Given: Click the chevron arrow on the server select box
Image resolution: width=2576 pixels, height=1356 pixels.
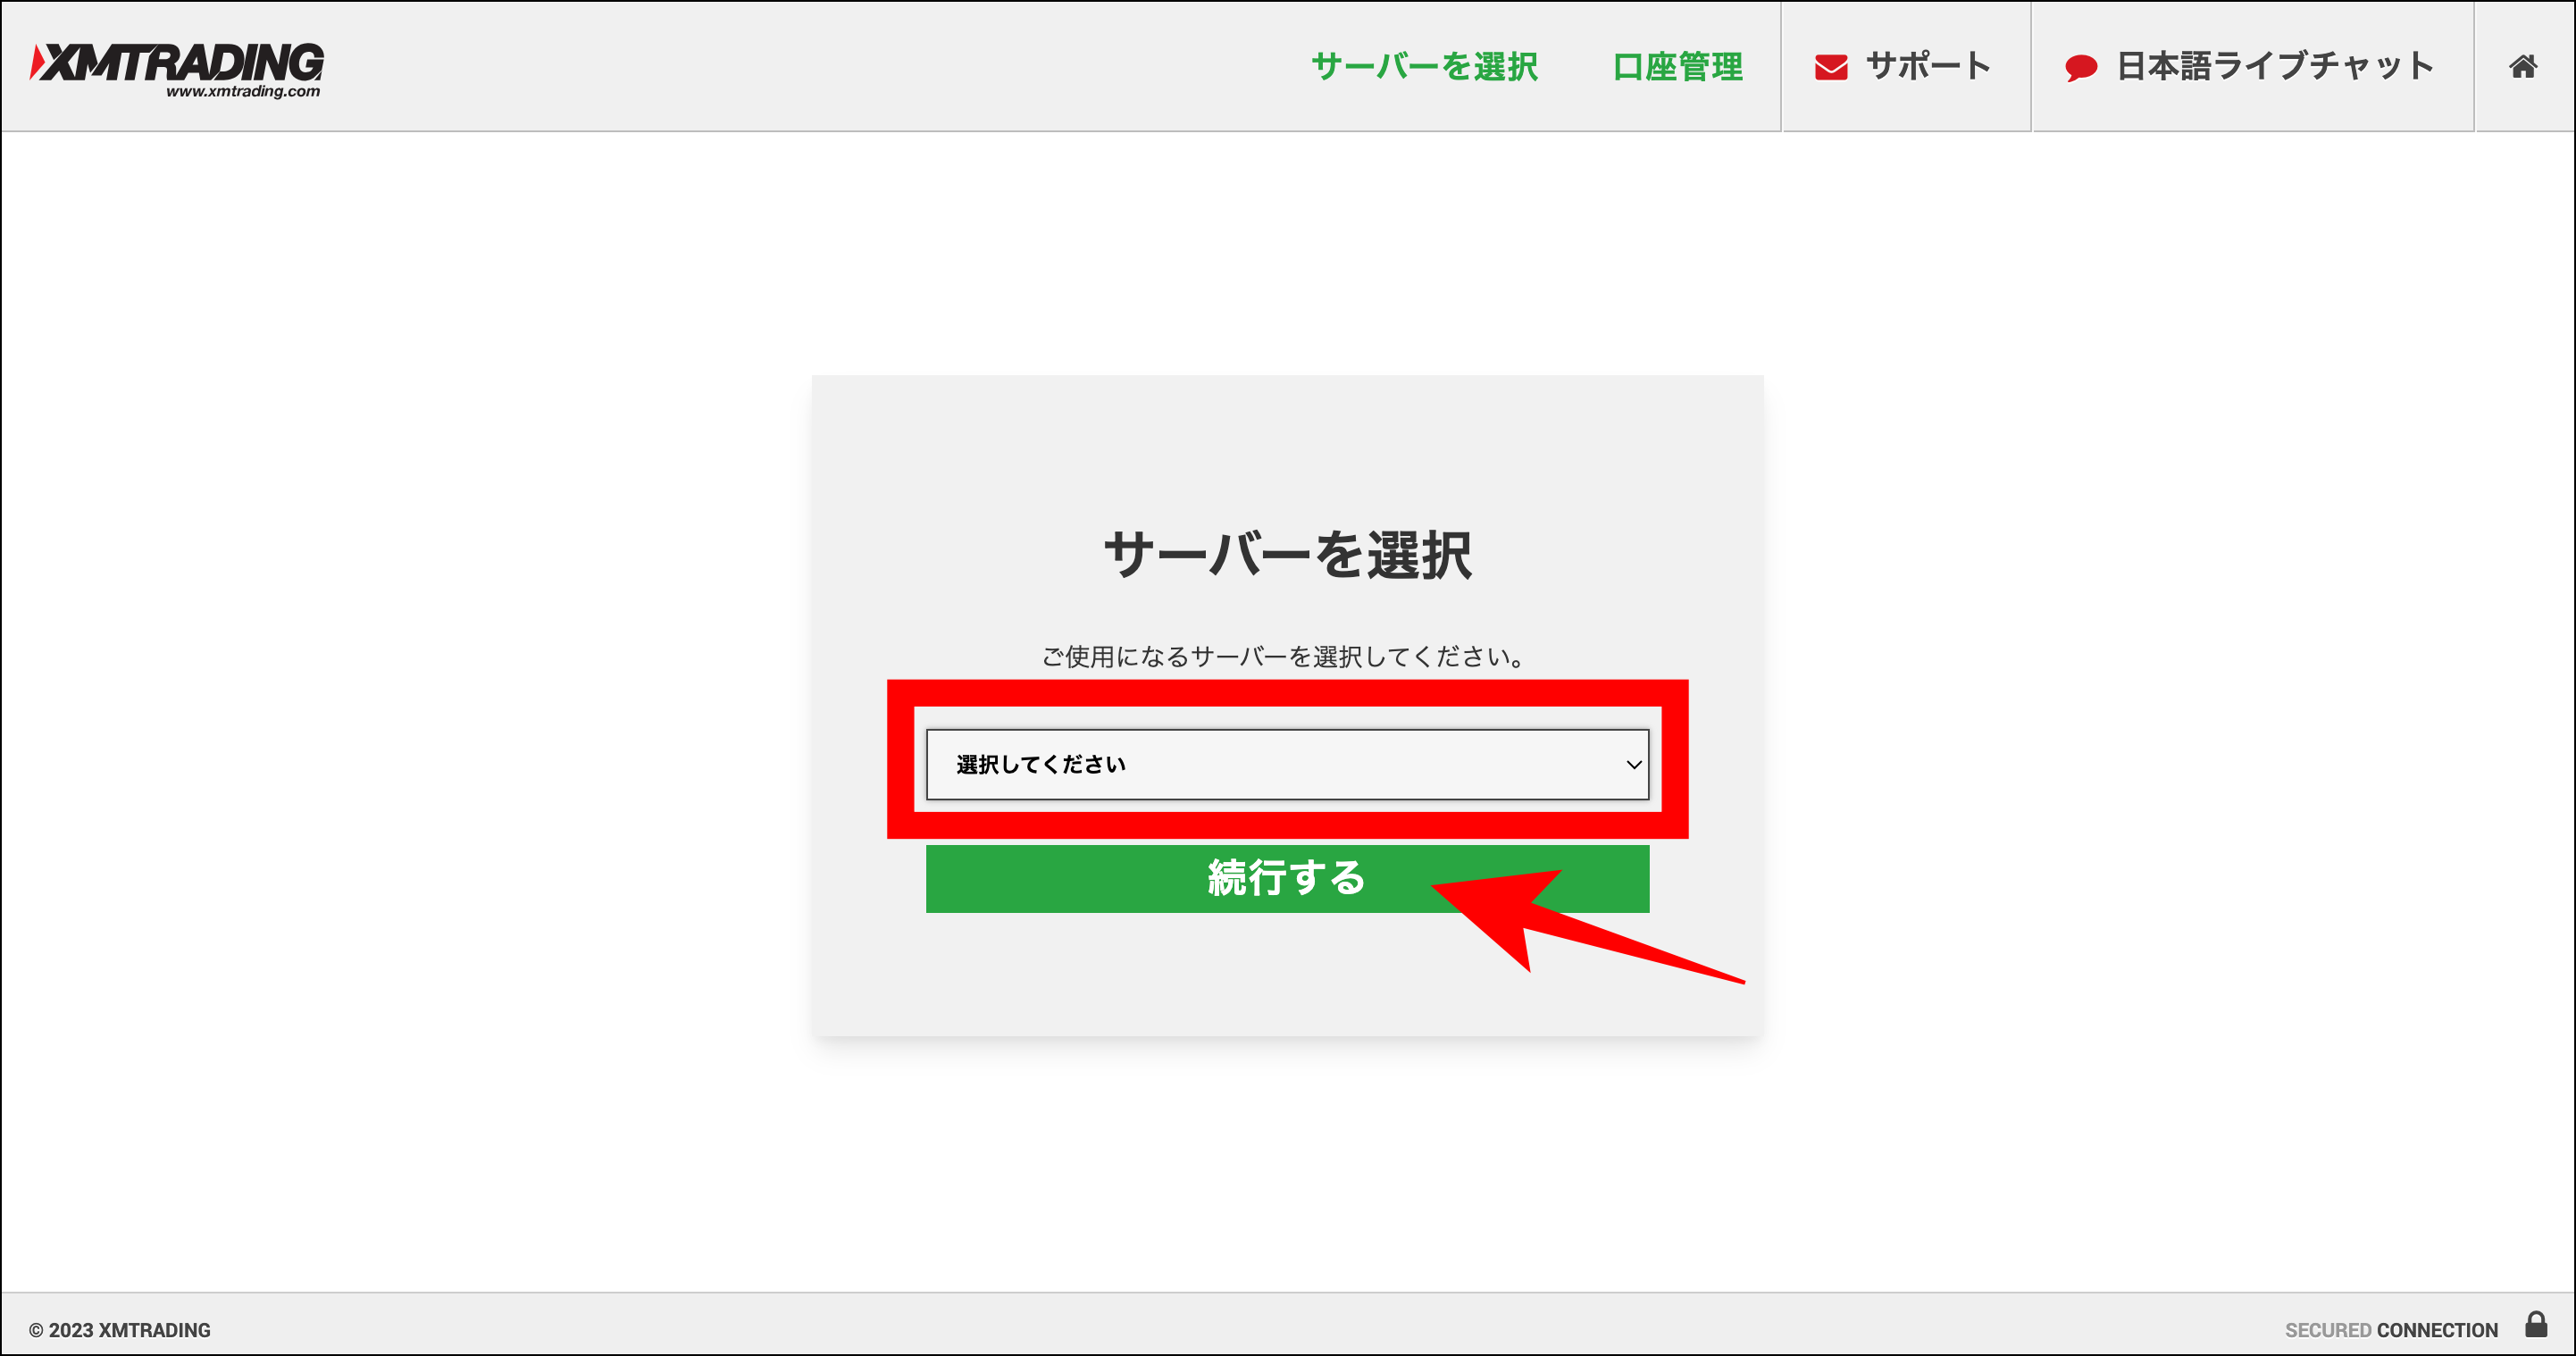Looking at the screenshot, I should 1633,763.
